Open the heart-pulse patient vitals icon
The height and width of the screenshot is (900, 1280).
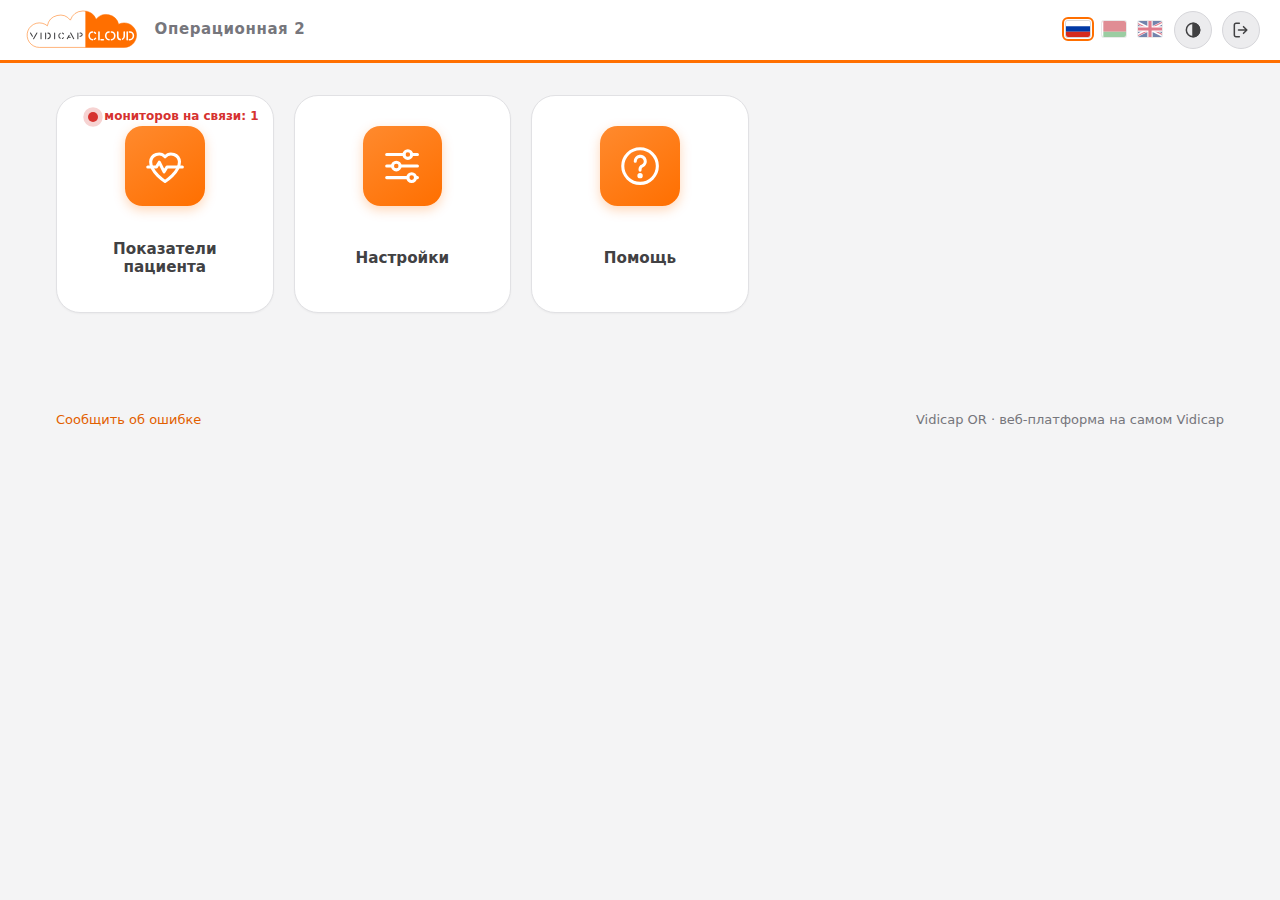click(x=165, y=166)
